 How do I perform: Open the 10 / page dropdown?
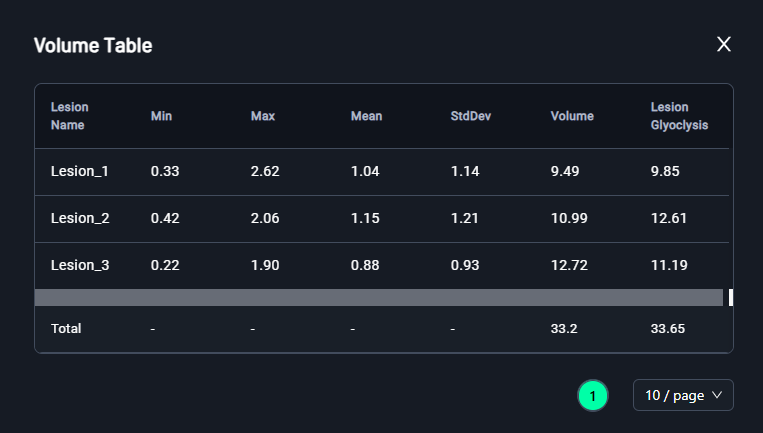(x=683, y=395)
